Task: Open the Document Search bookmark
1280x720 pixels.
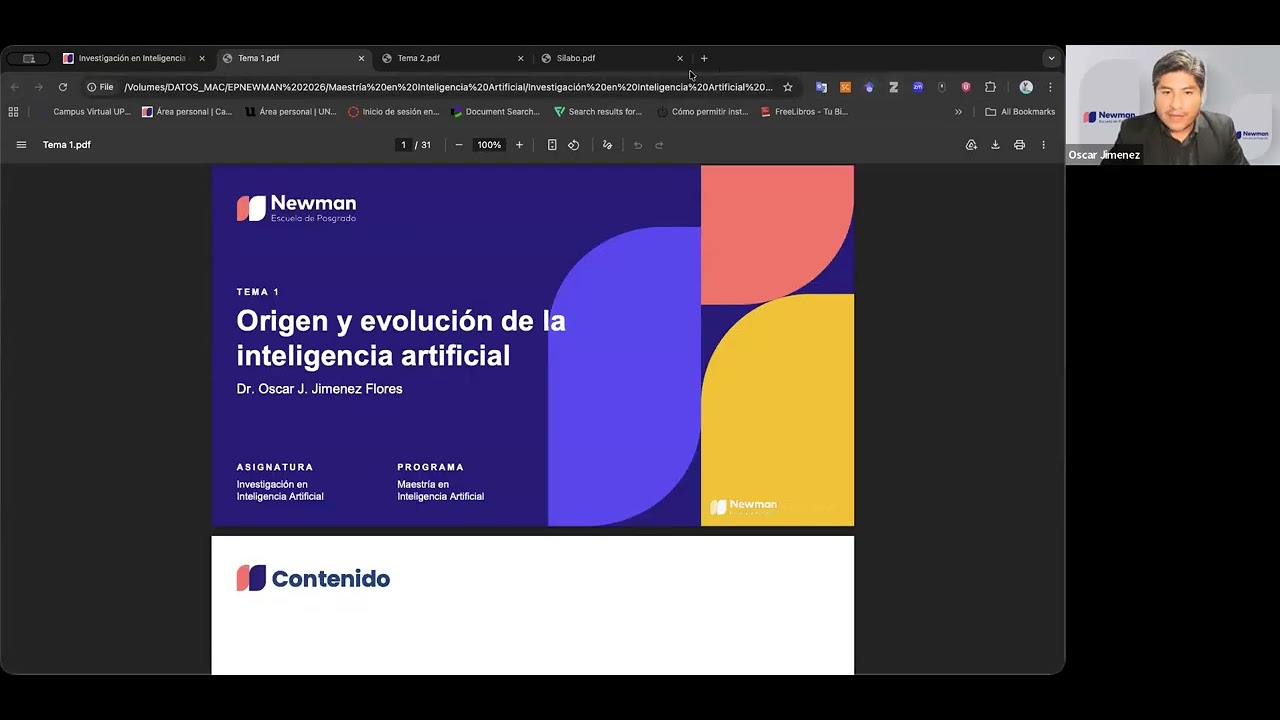Action: (x=496, y=112)
